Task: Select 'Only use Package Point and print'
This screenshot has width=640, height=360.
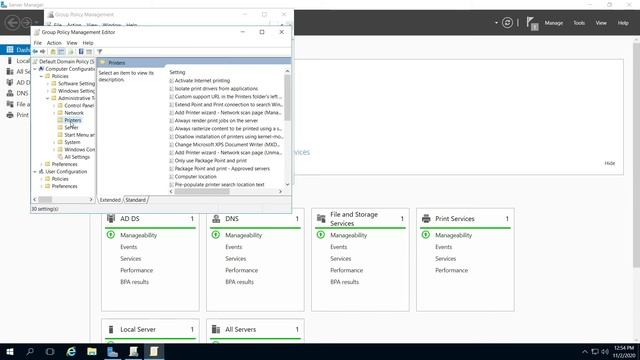Action: (x=211, y=161)
